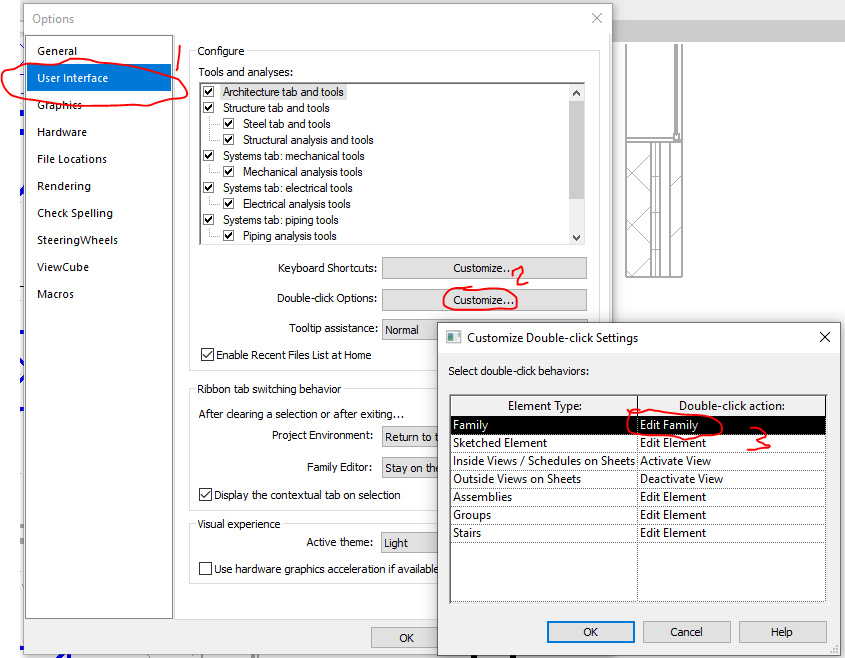Click Customize next to Keyboard Shortcuts

(483, 267)
